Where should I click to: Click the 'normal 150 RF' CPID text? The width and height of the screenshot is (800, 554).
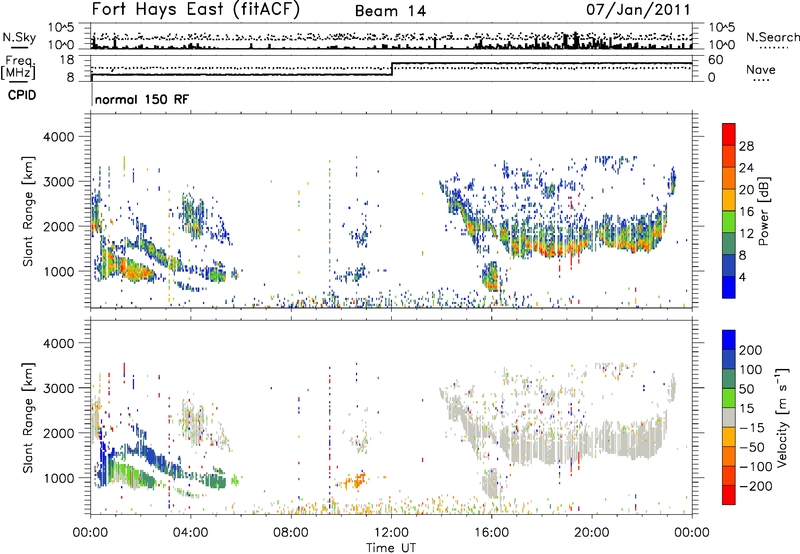(x=142, y=99)
